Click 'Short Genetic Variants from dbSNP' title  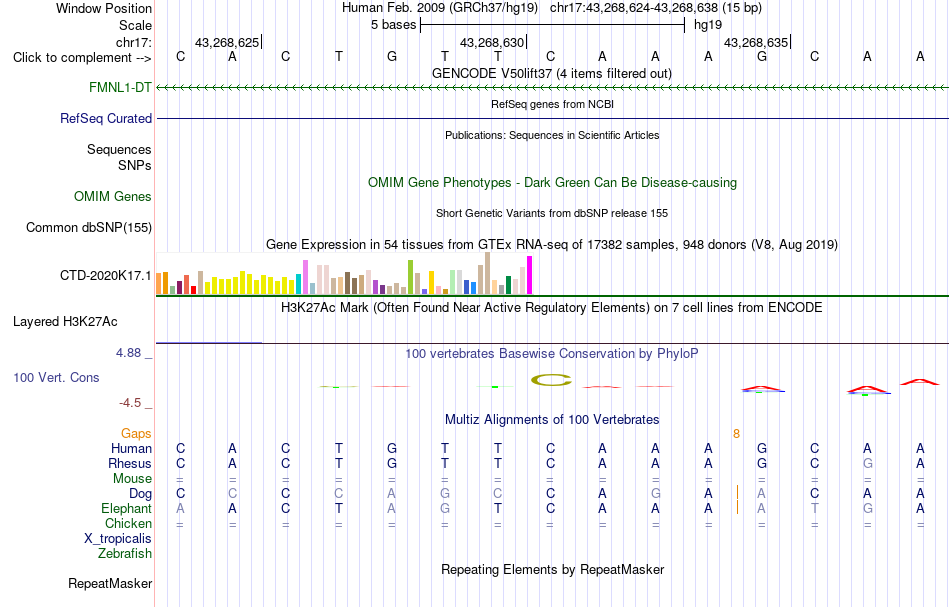tap(552, 213)
